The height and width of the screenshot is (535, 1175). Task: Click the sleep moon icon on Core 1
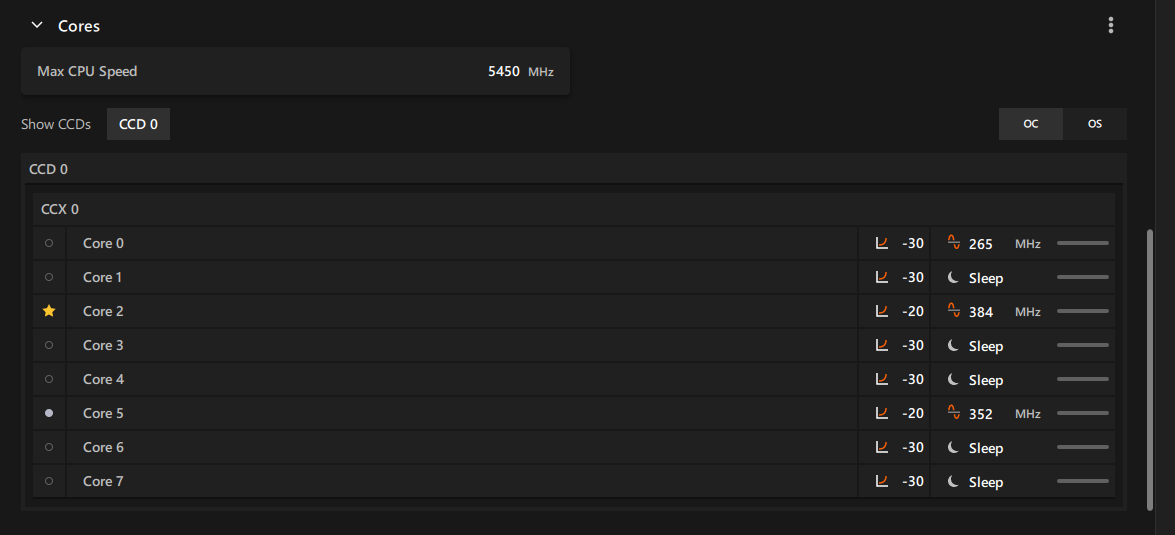[953, 277]
